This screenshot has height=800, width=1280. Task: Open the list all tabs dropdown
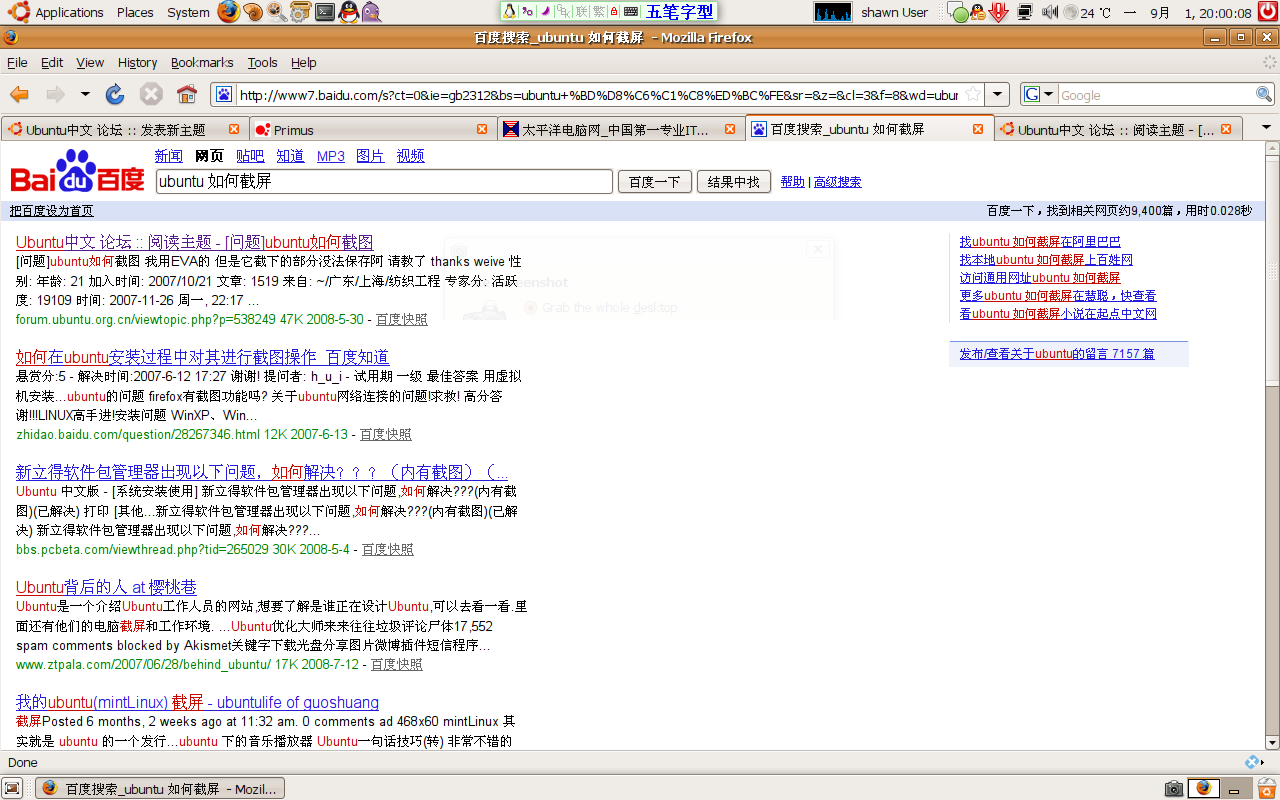pyautogui.click(x=1266, y=128)
